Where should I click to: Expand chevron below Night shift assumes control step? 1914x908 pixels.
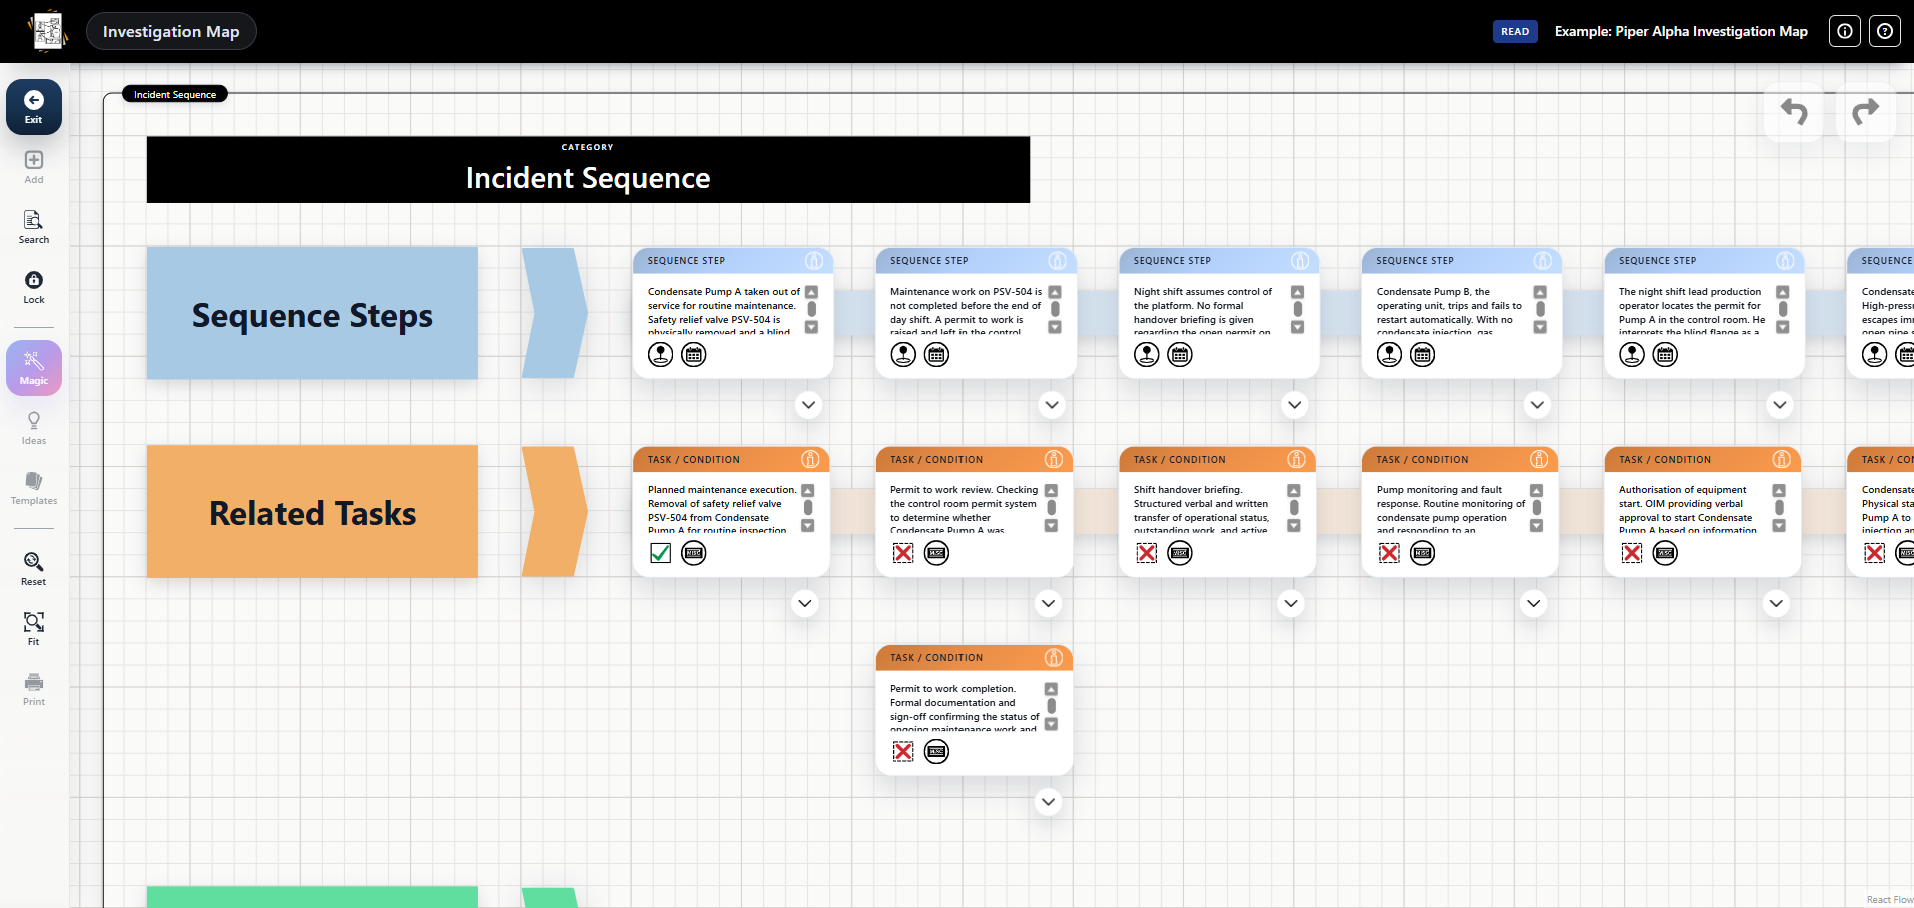pyautogui.click(x=1295, y=405)
